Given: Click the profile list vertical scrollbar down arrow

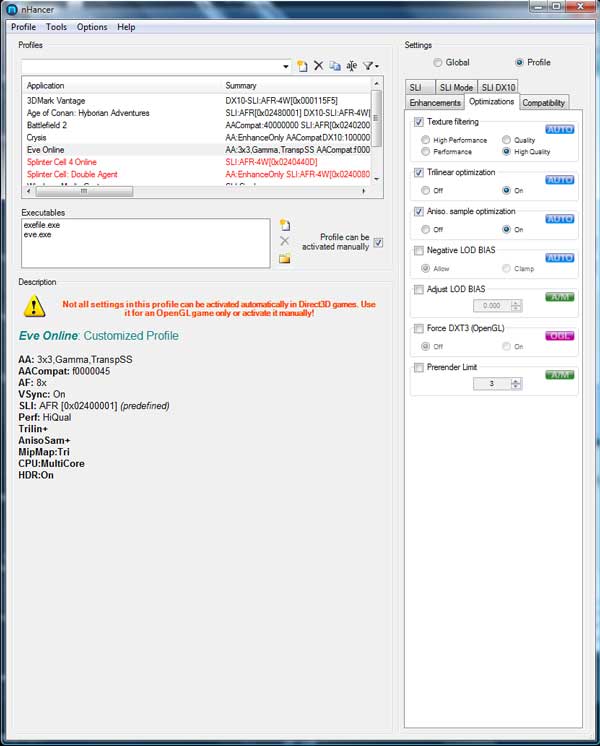Looking at the screenshot, I should point(377,179).
